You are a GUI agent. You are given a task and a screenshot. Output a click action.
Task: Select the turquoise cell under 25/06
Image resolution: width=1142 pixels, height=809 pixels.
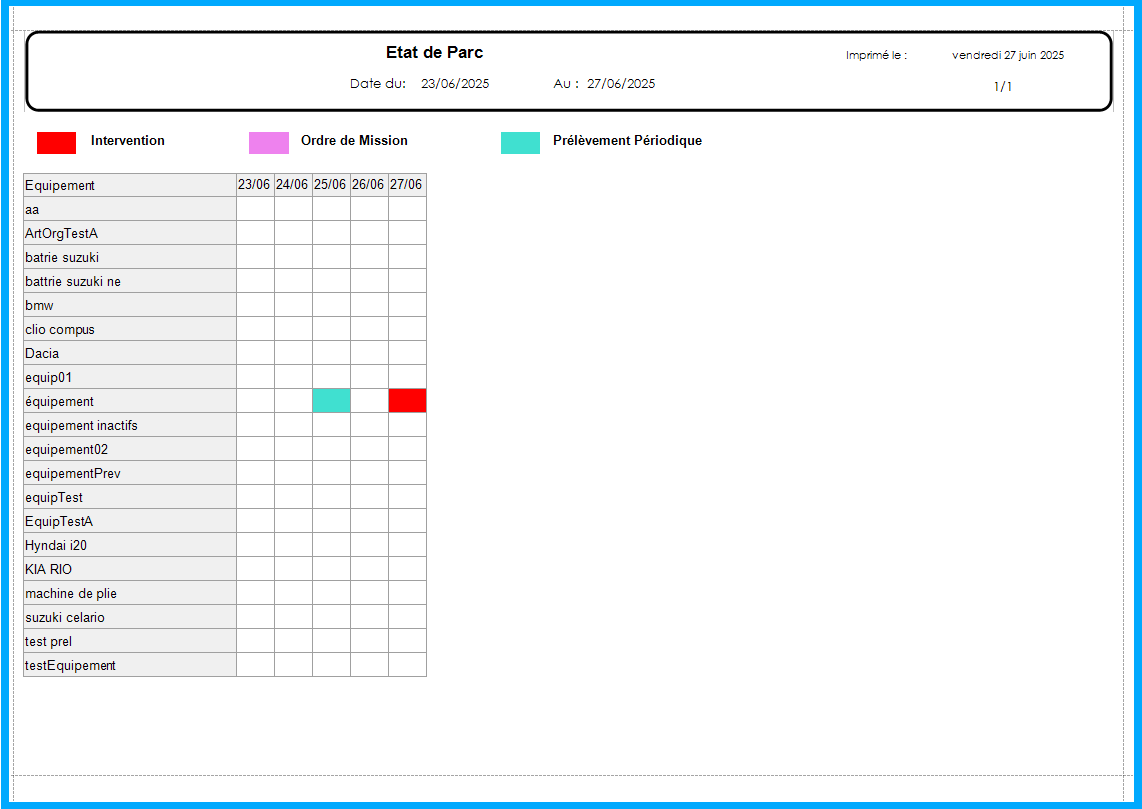pyautogui.click(x=331, y=401)
